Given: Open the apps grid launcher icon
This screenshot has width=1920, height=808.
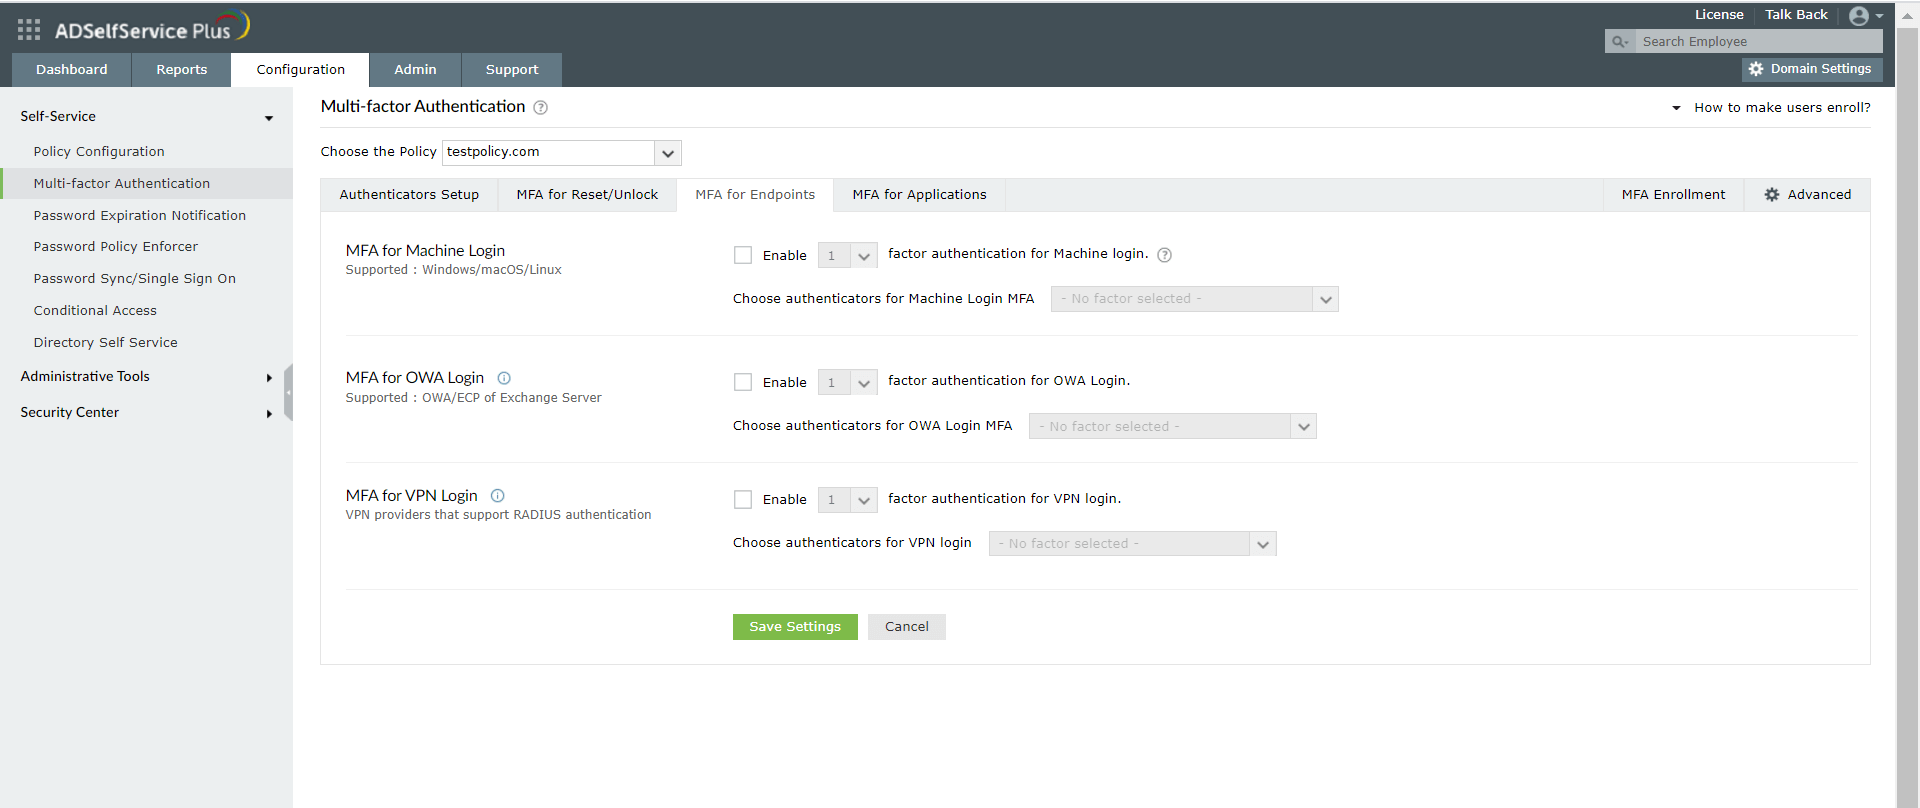Looking at the screenshot, I should tap(29, 30).
